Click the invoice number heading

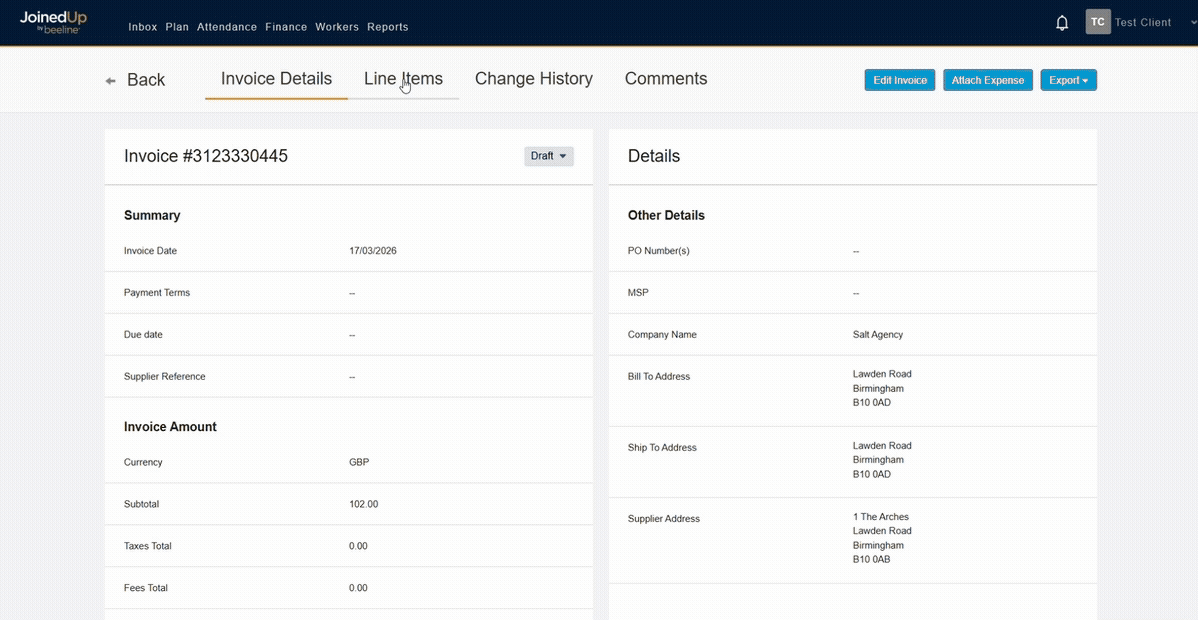coord(206,156)
